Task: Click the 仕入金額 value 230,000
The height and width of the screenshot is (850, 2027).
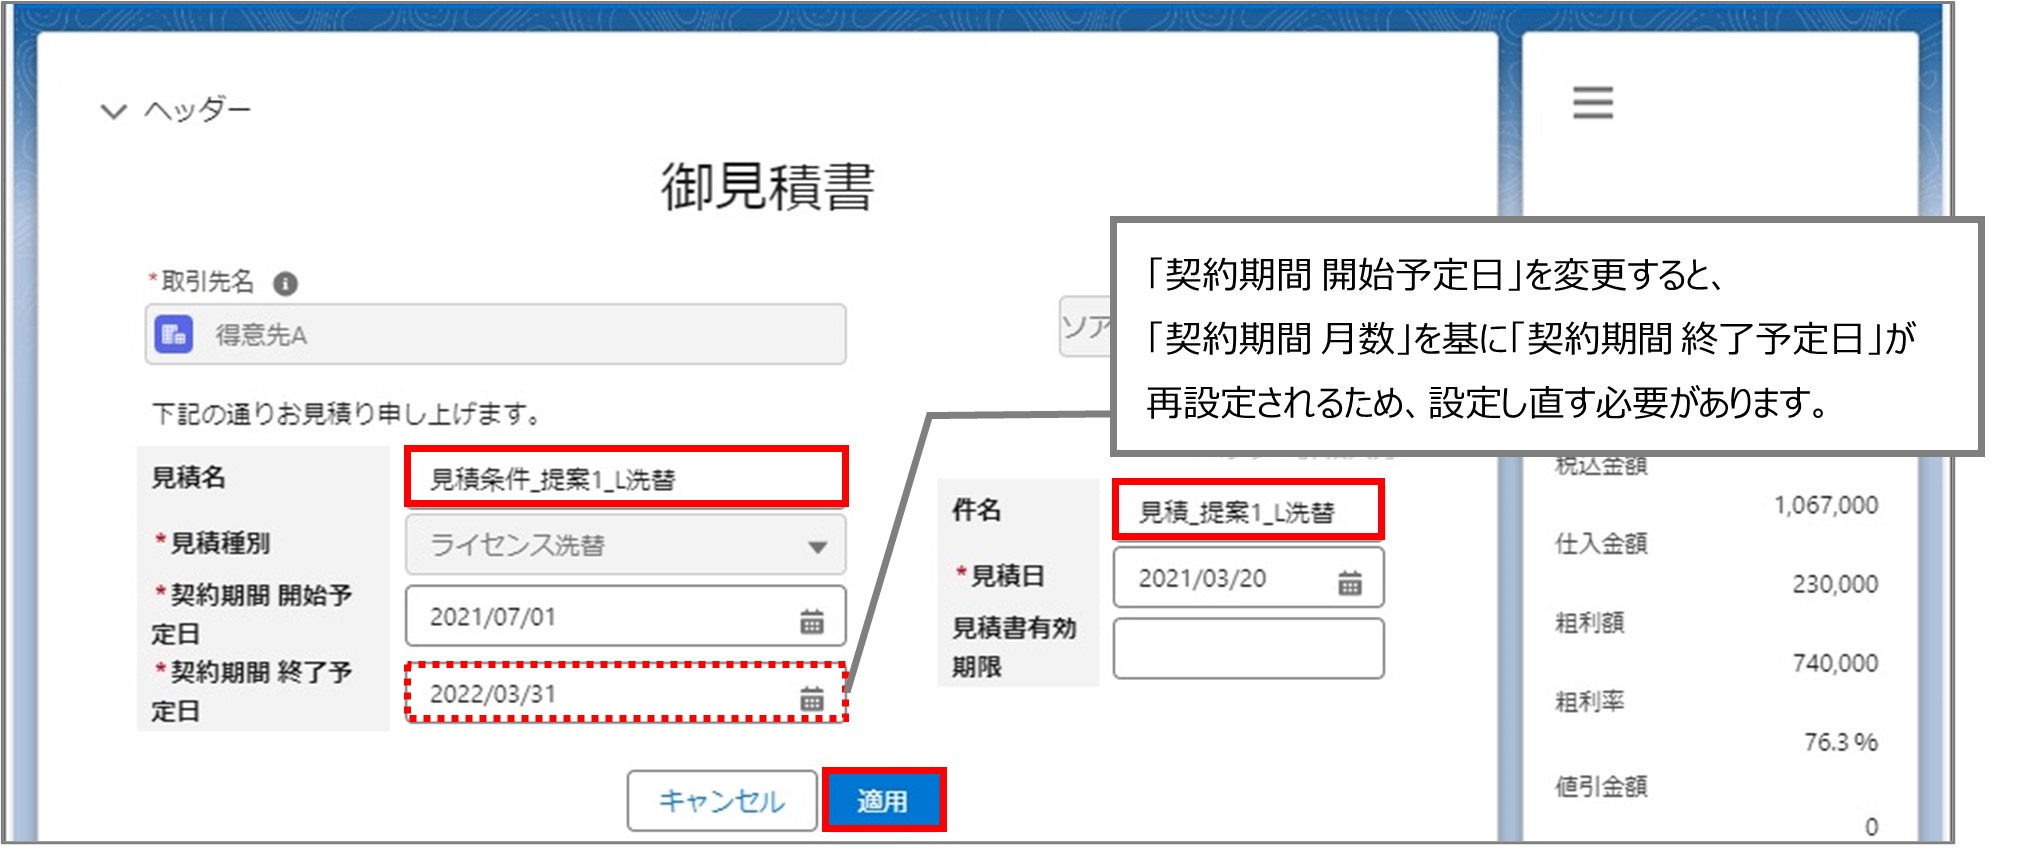Action: pyautogui.click(x=1835, y=584)
